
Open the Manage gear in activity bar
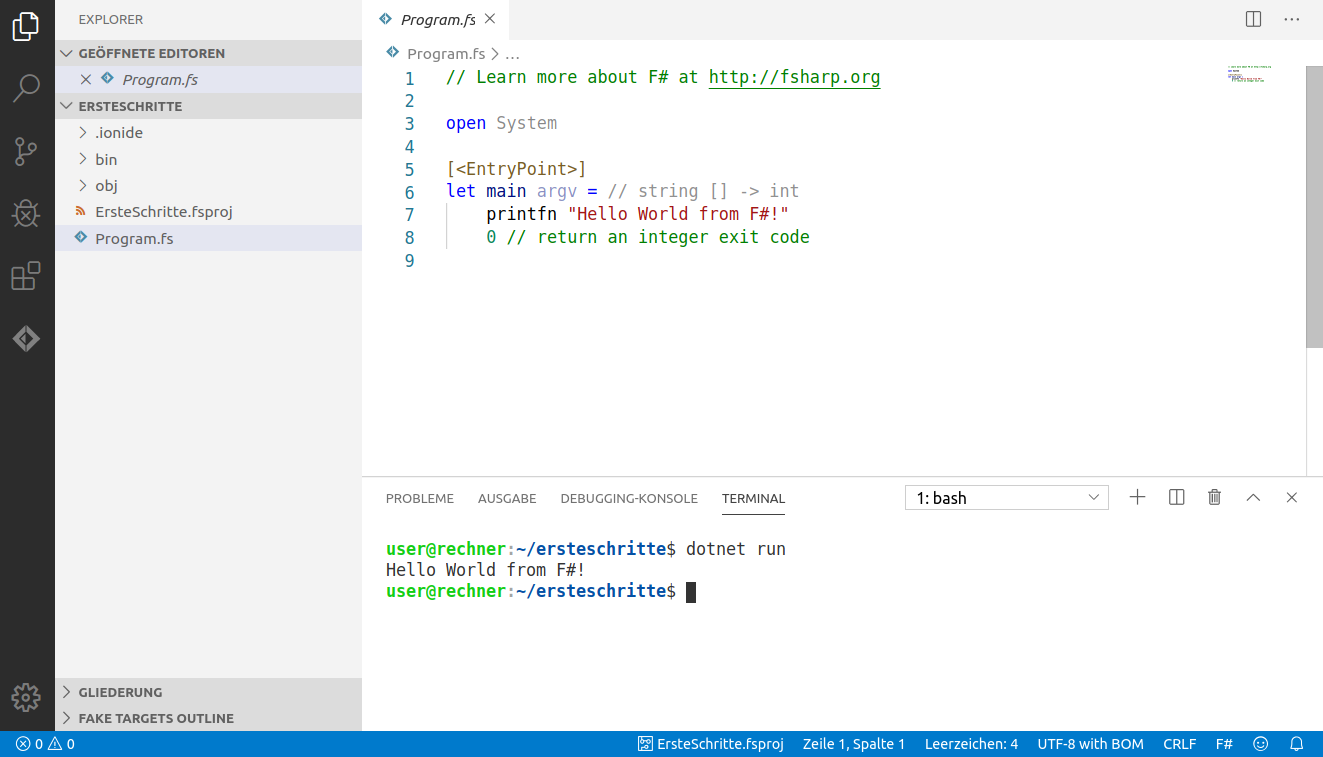(x=26, y=697)
